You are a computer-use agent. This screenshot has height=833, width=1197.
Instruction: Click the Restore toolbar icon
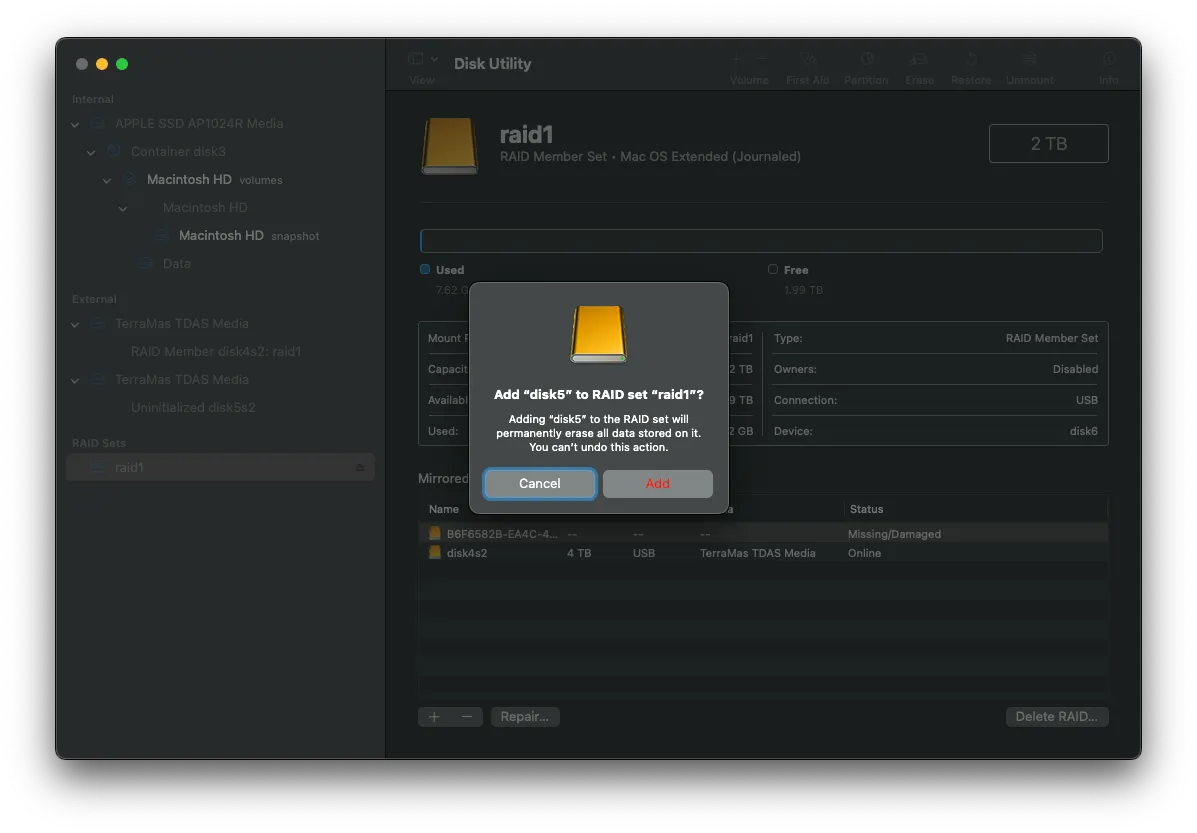coord(971,60)
